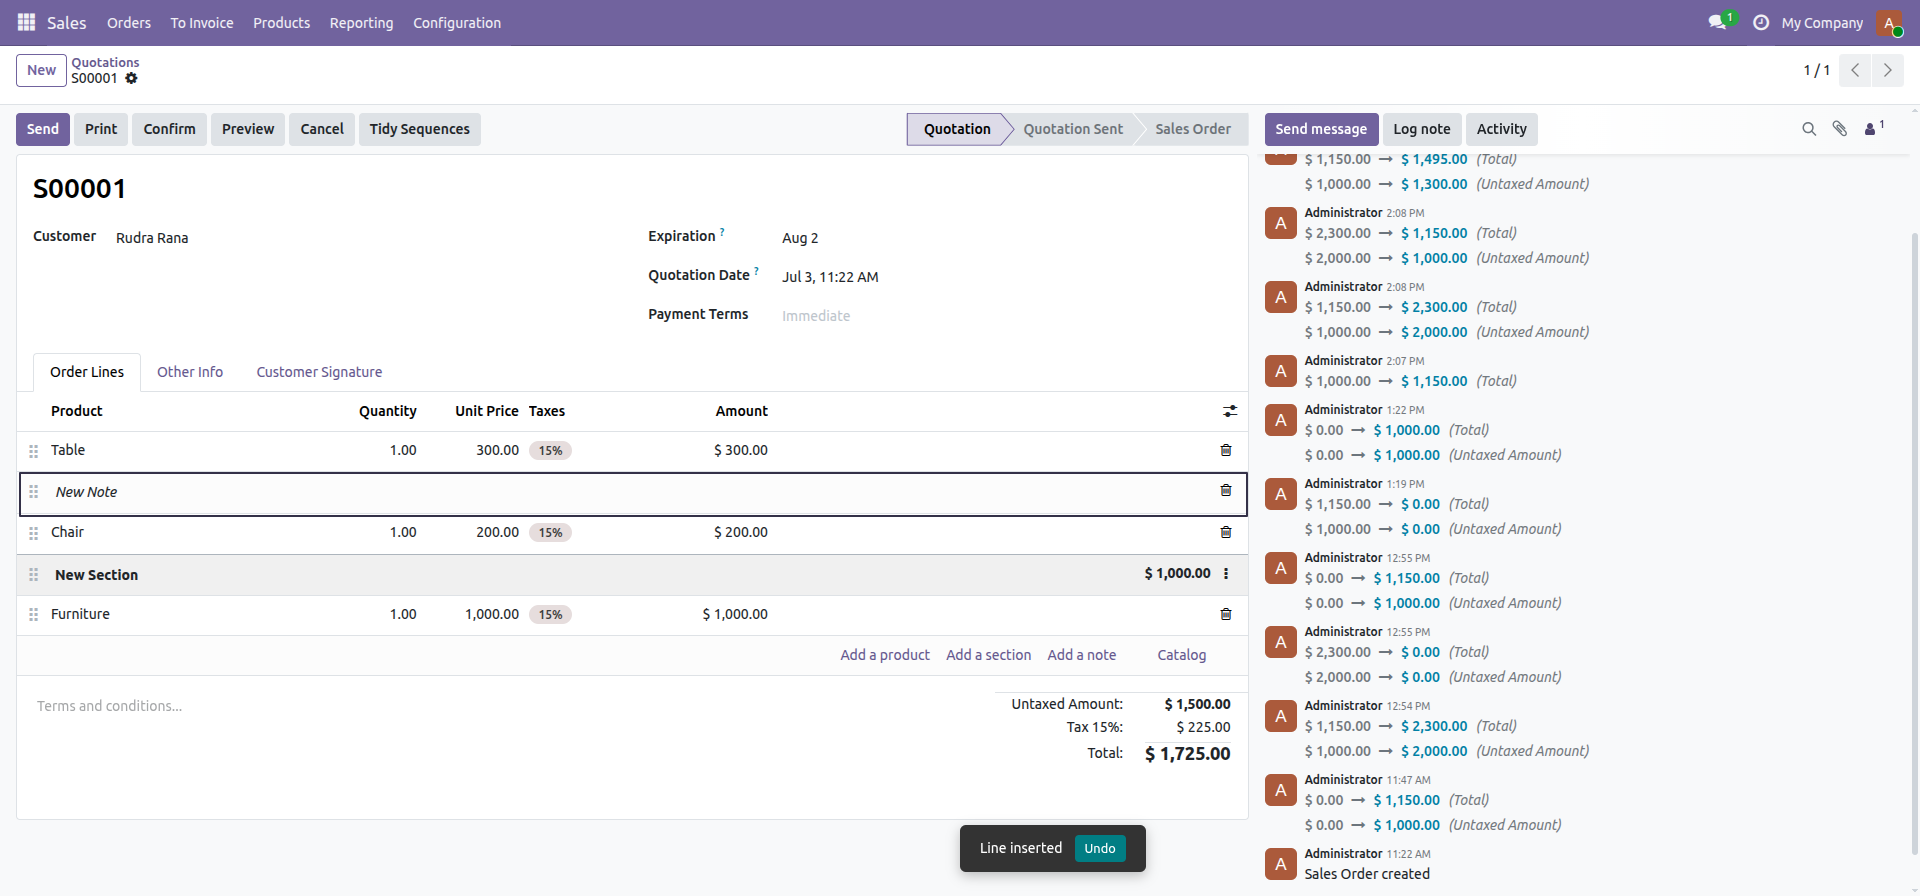This screenshot has height=896, width=1920.
Task: Click the Terms and conditions field
Action: [x=500, y=706]
